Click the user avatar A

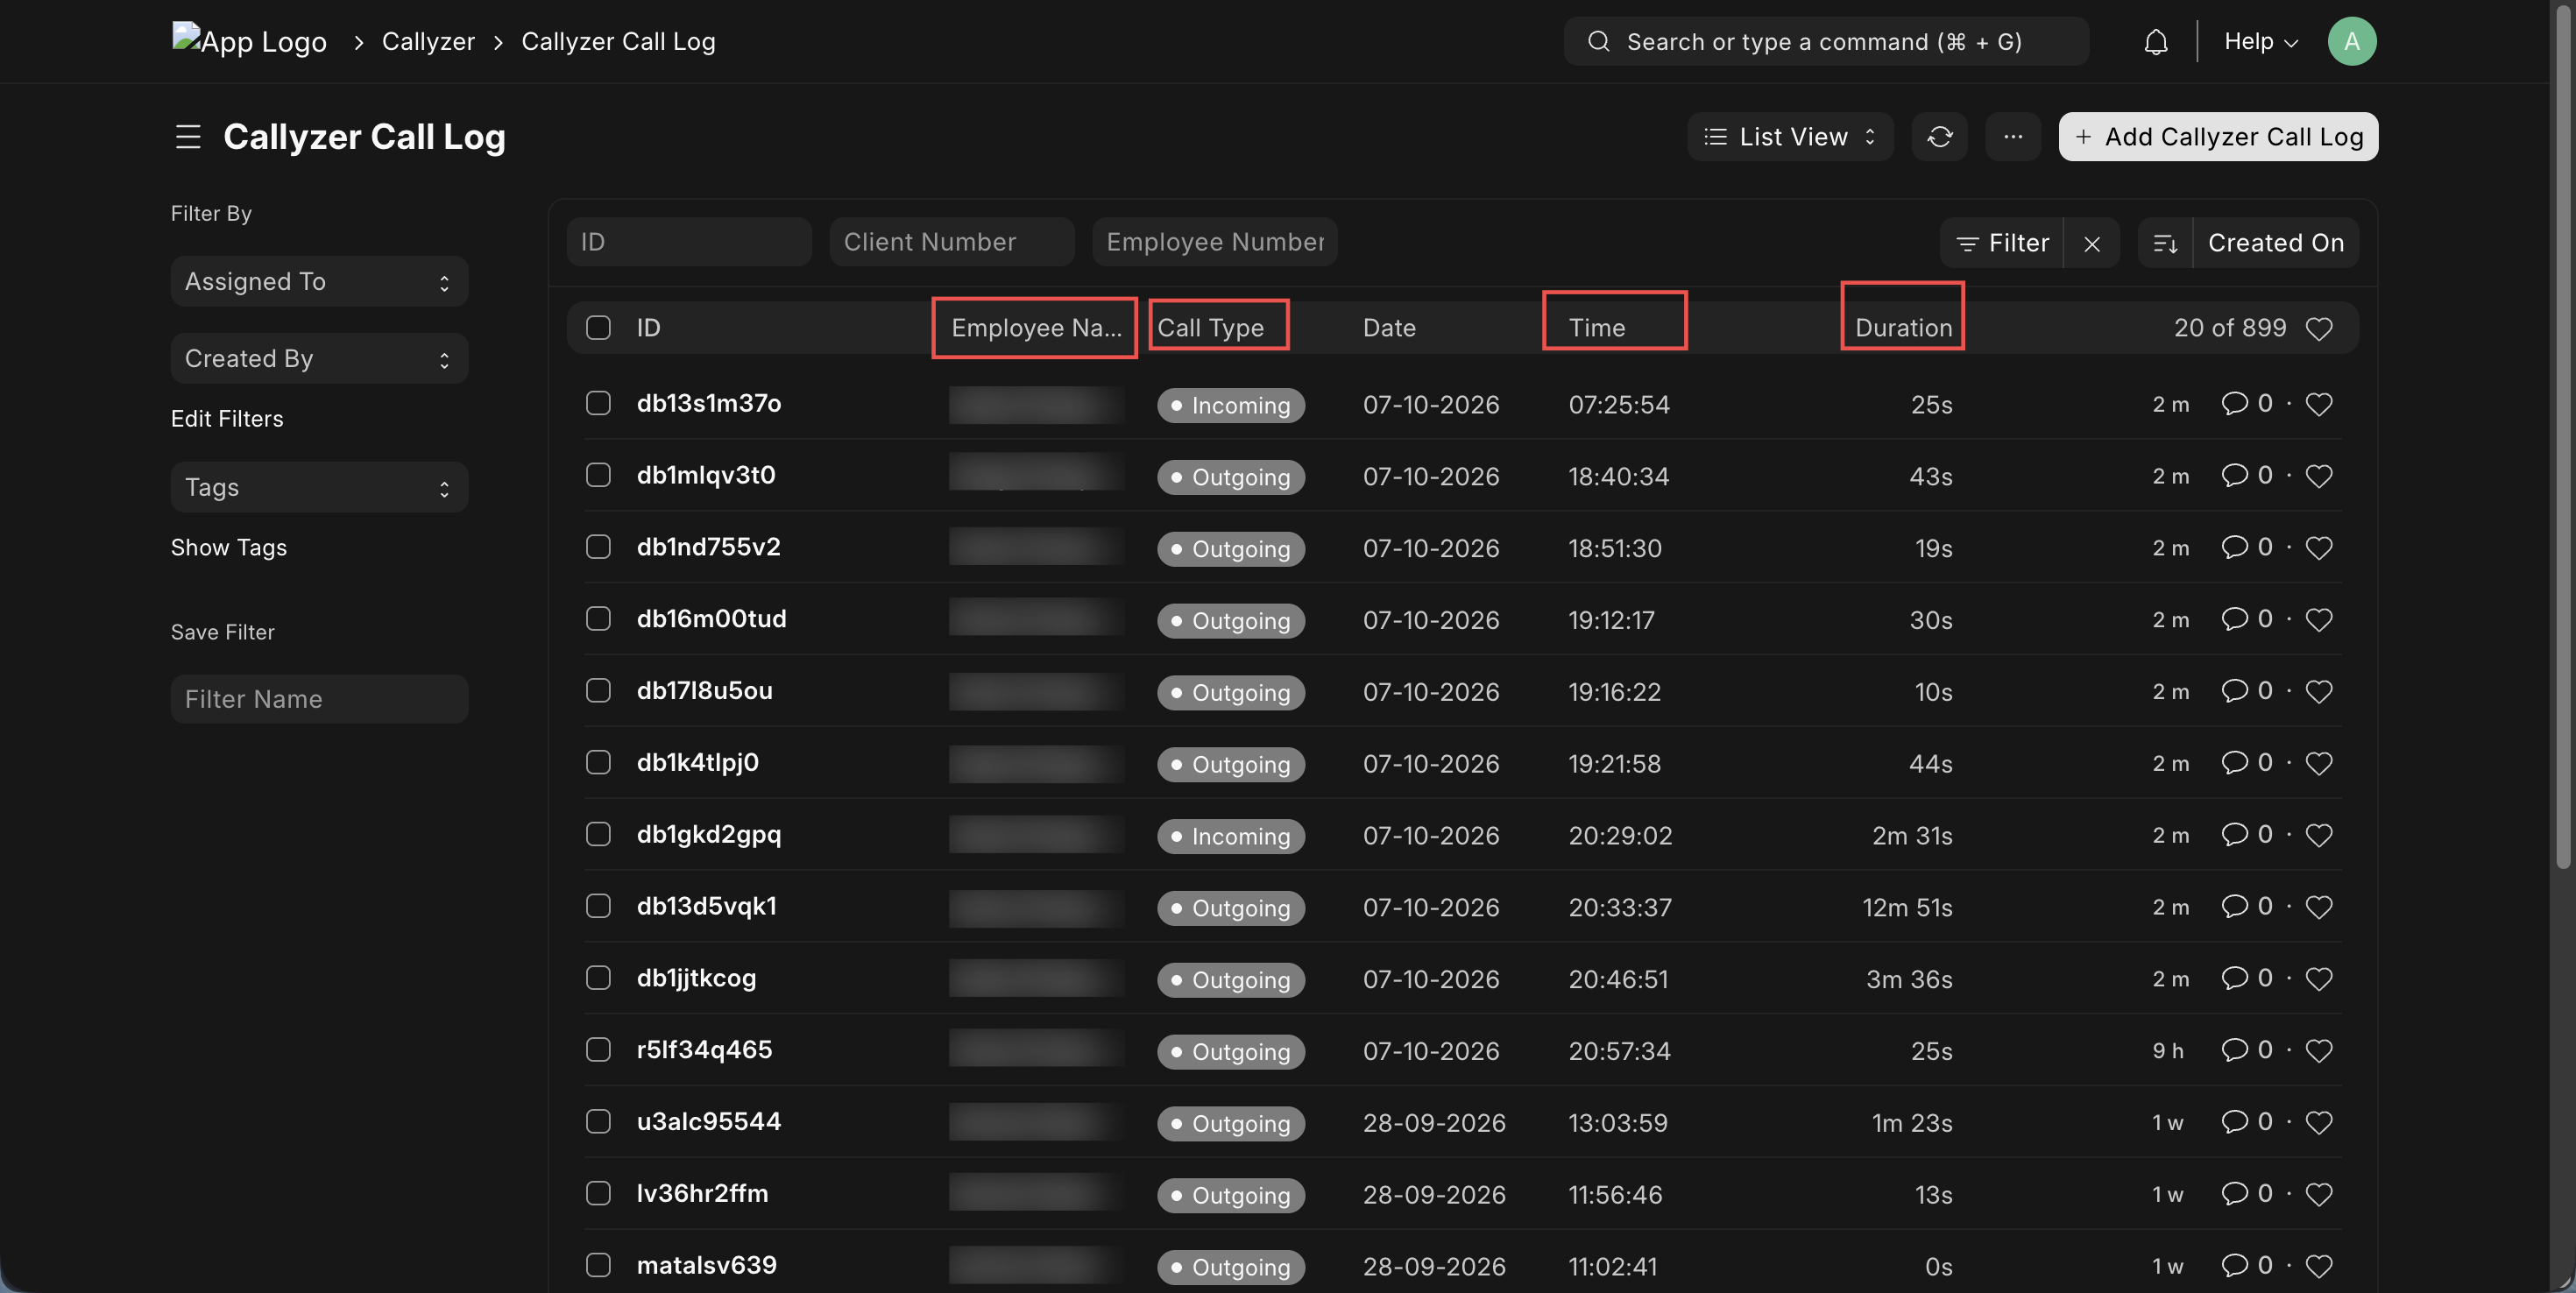click(2351, 42)
